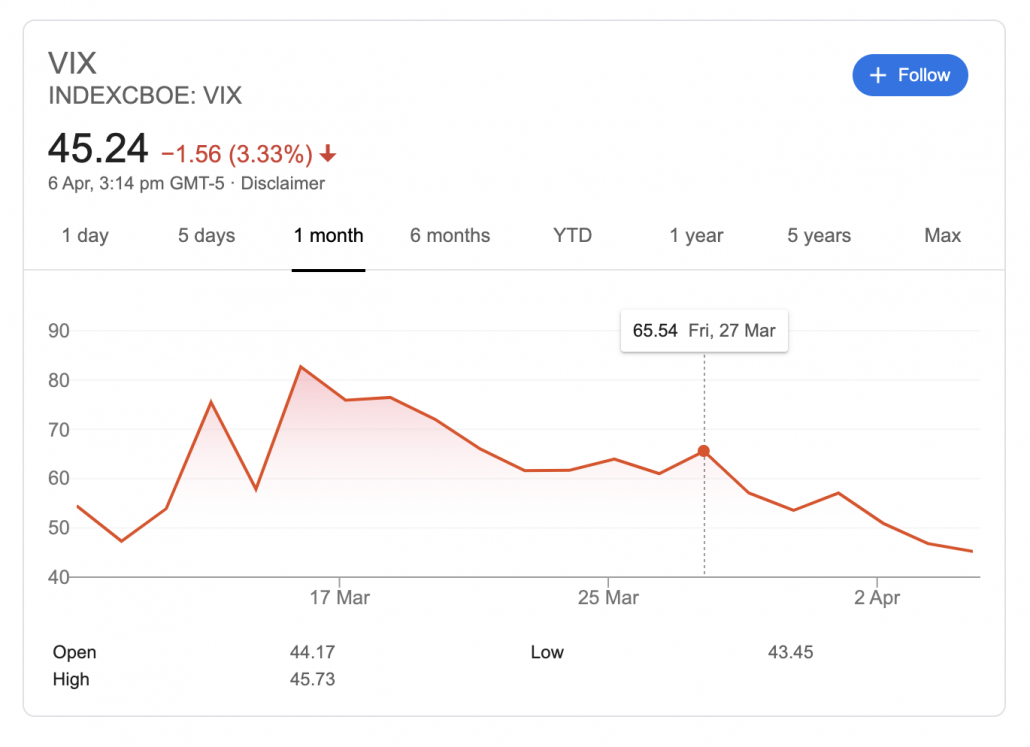
Task: Click the 17 Mar axis label
Action: click(x=340, y=598)
